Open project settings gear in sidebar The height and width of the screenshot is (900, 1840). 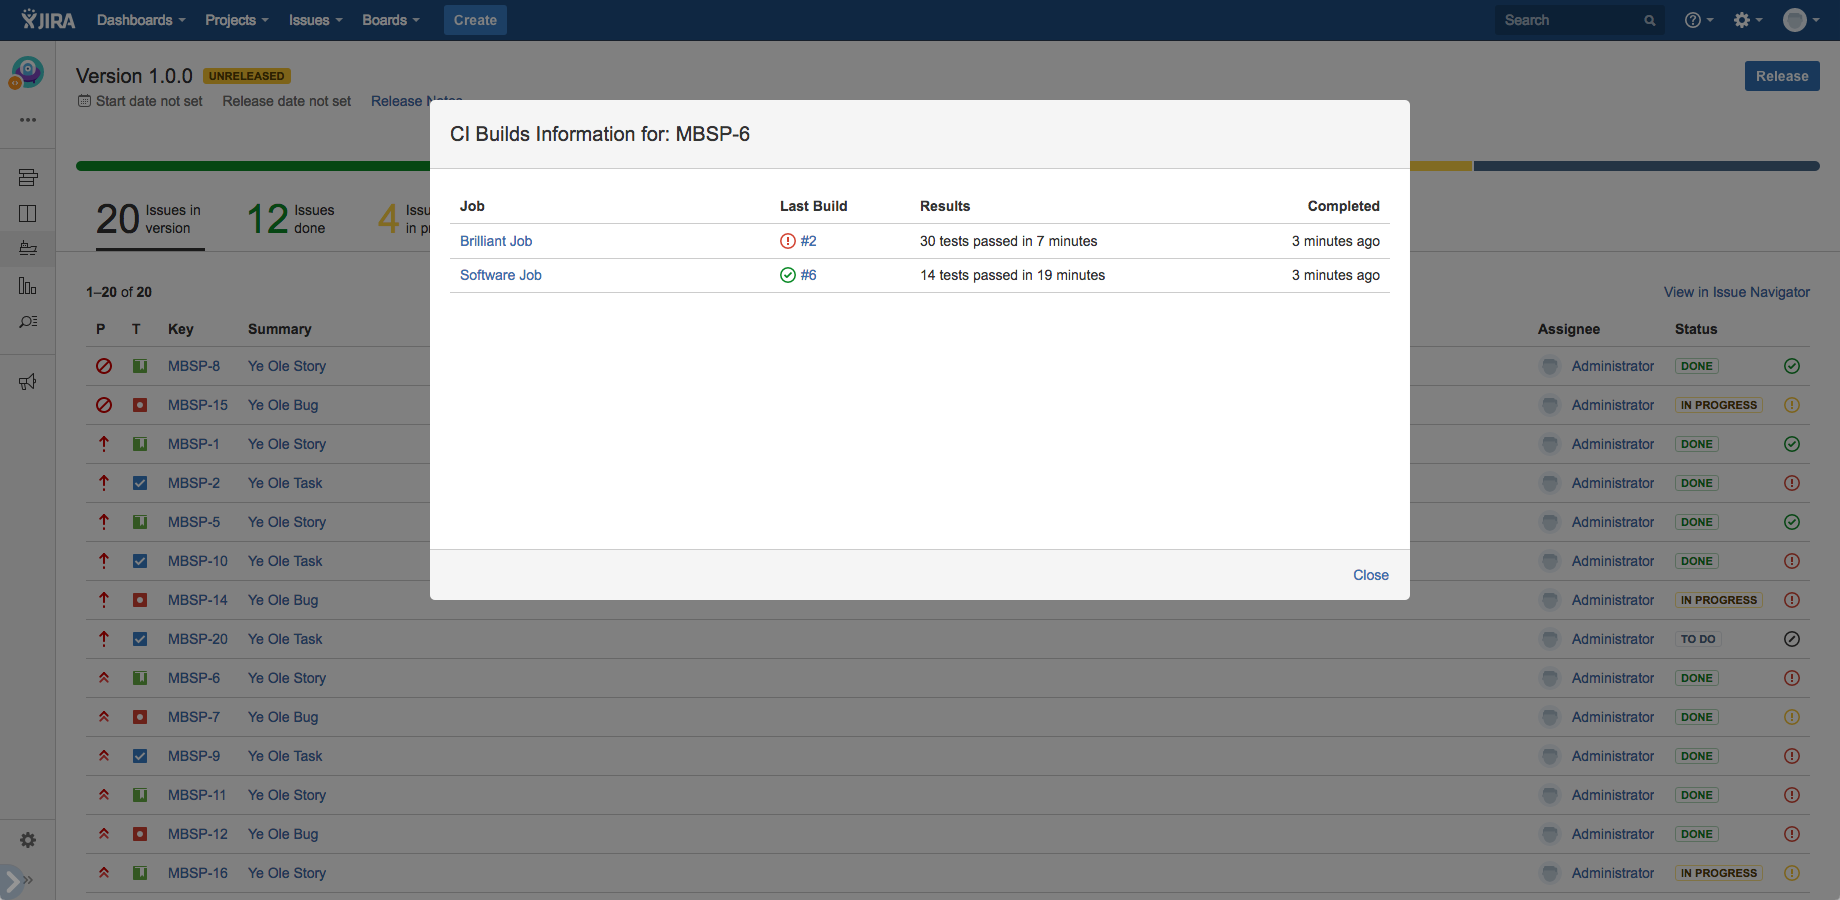[x=28, y=840]
